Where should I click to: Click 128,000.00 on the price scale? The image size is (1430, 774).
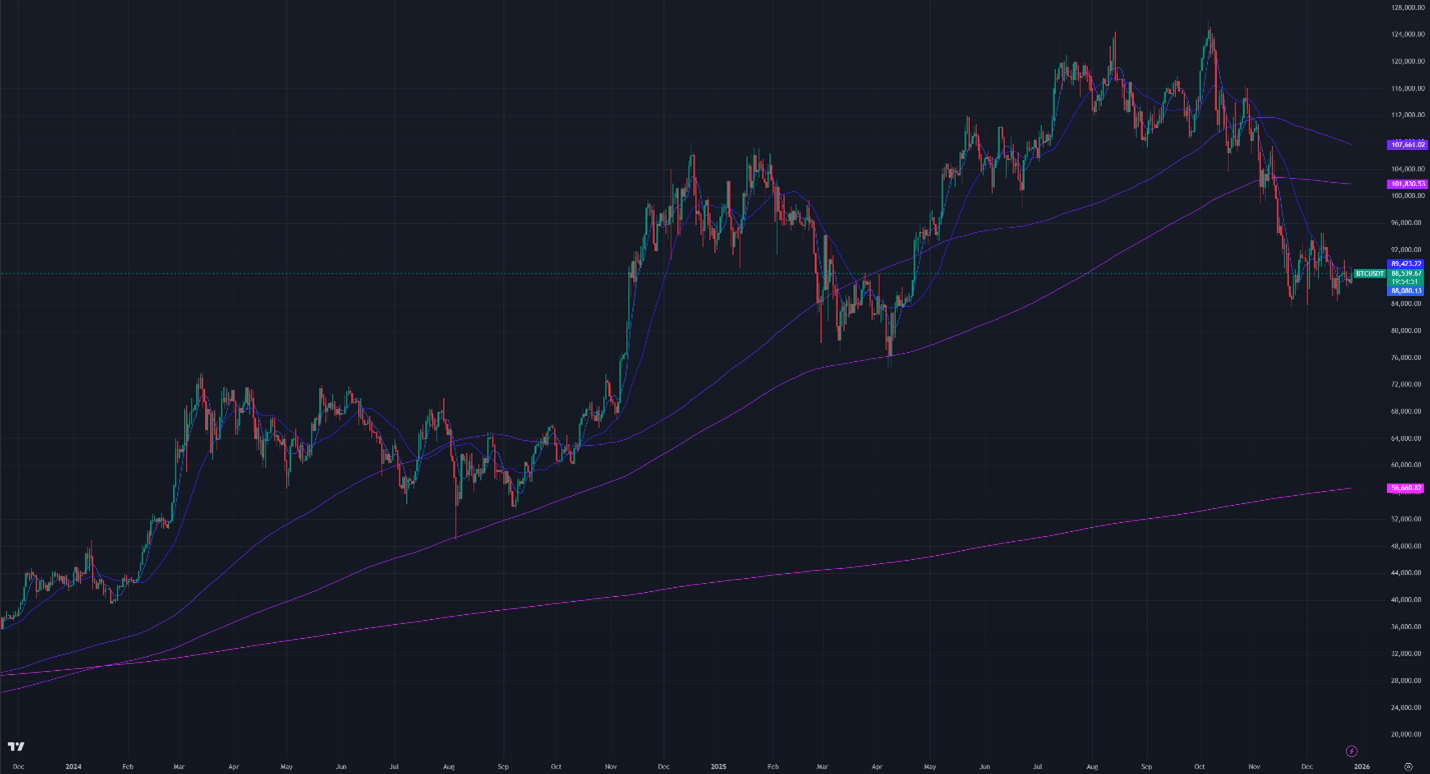click(1406, 8)
